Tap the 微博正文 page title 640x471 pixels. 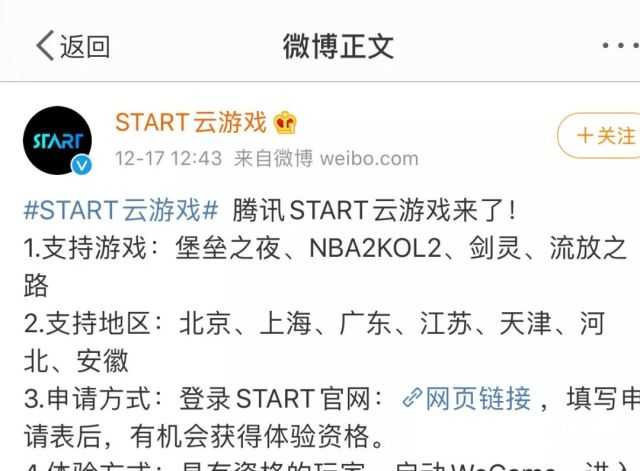point(338,46)
